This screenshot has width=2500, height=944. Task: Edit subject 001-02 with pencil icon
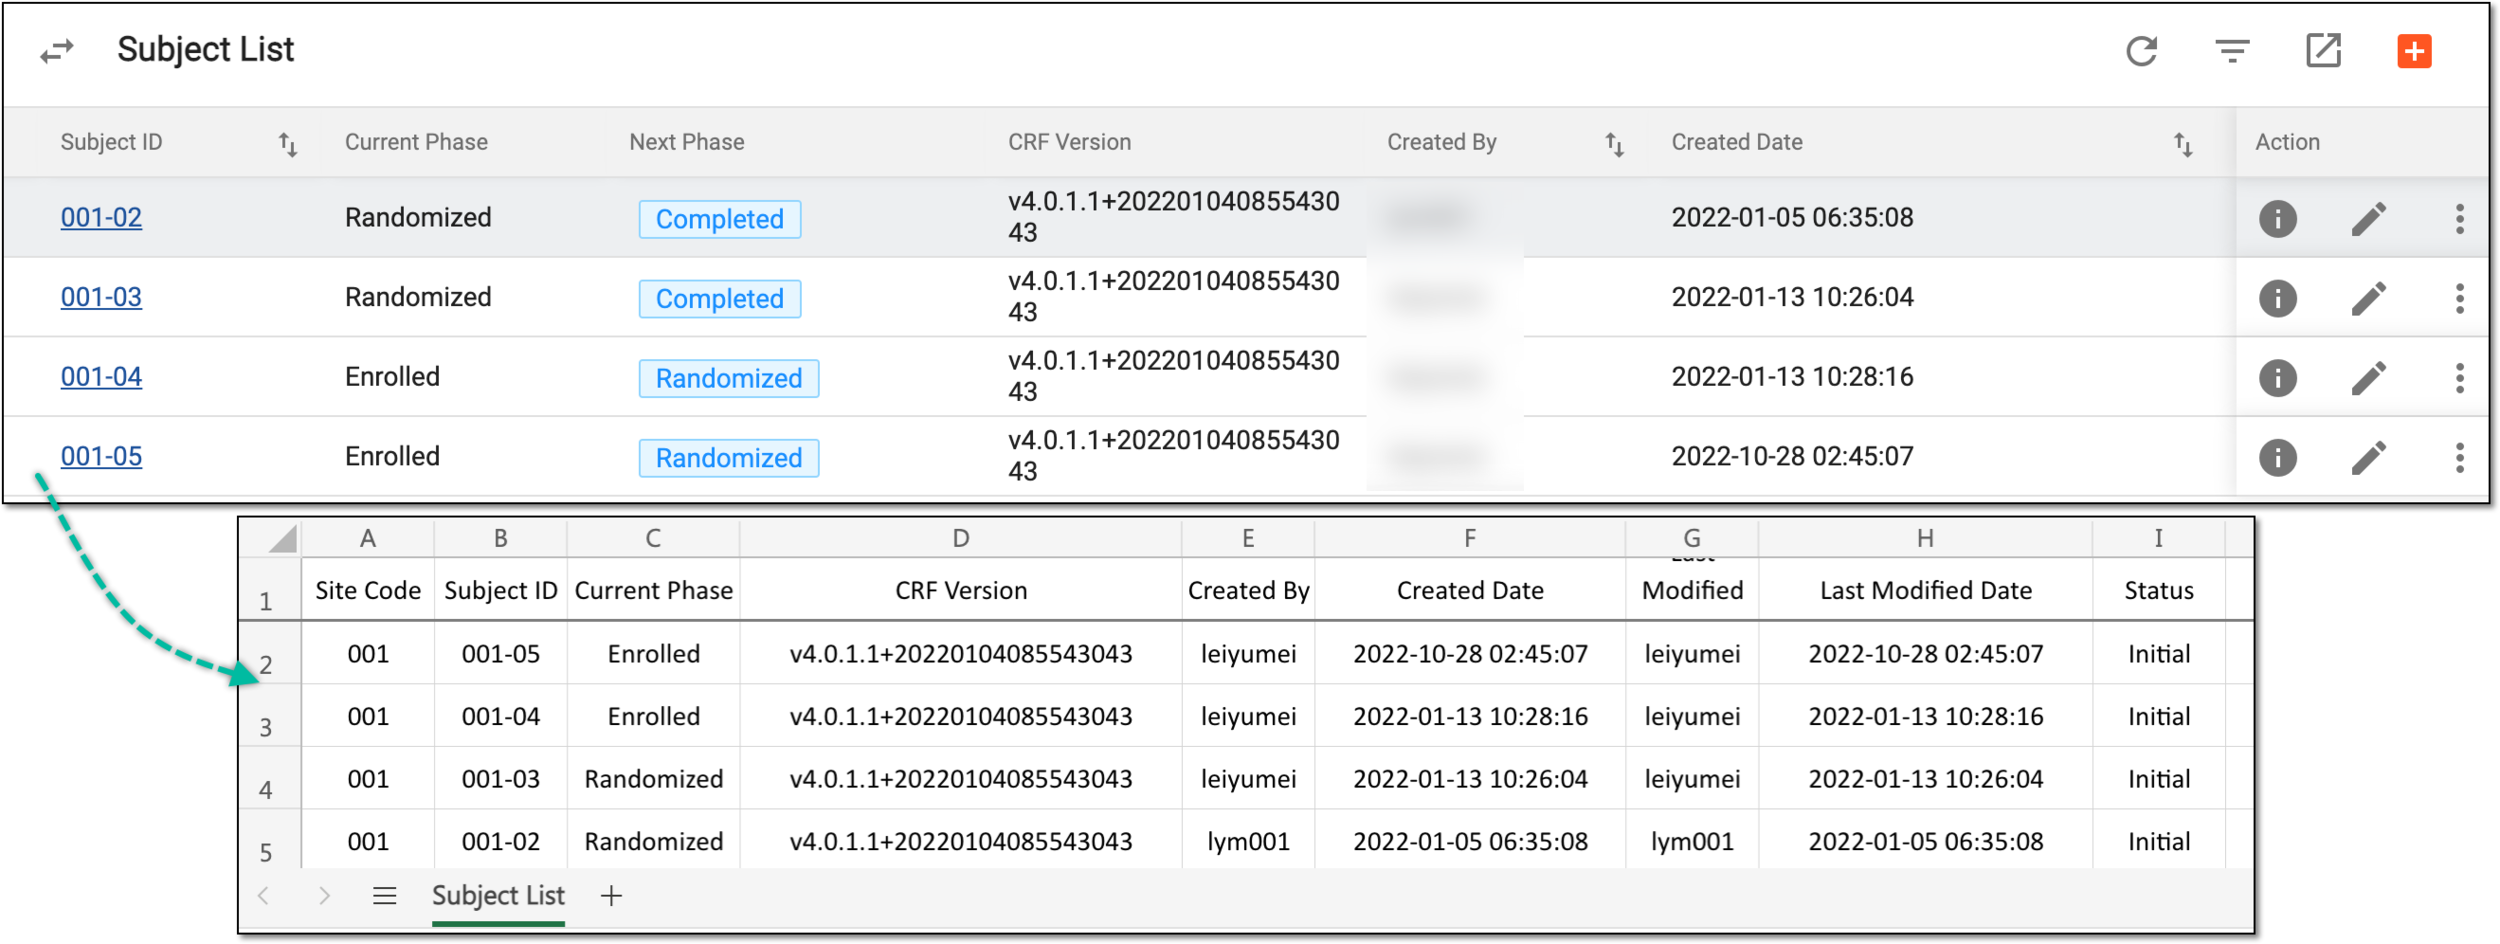(x=2368, y=219)
